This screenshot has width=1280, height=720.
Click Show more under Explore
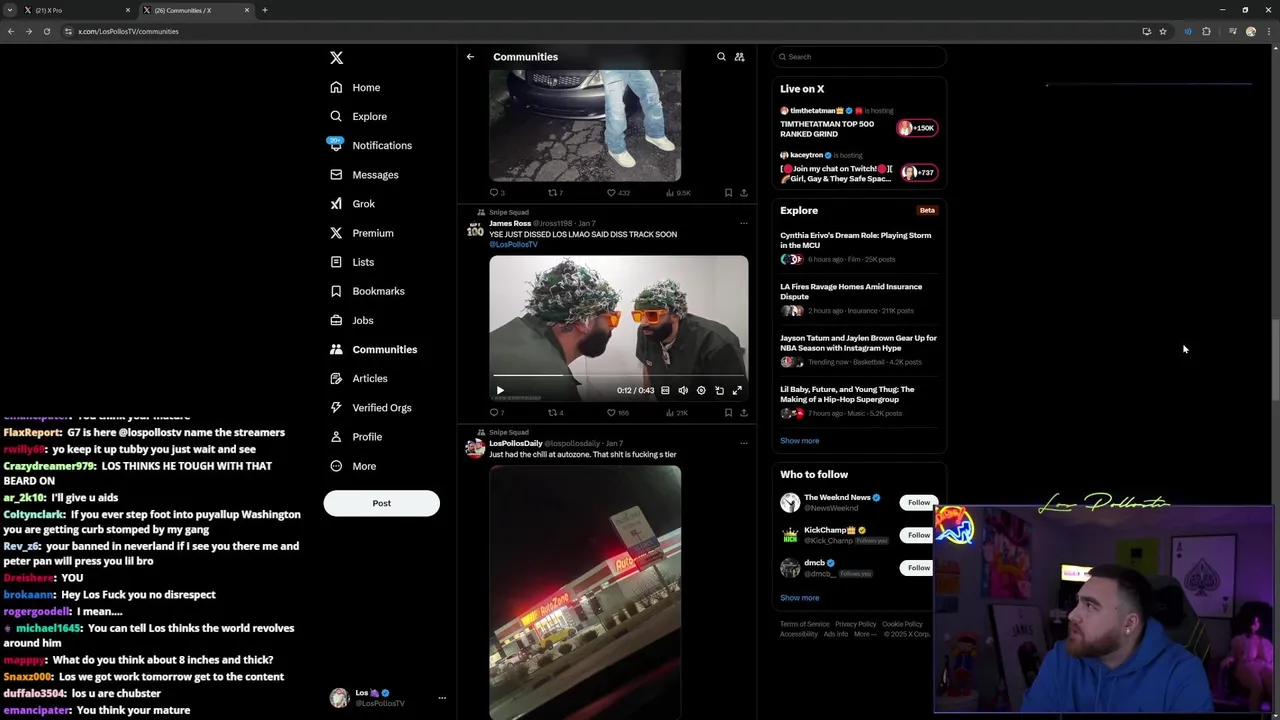pos(799,441)
